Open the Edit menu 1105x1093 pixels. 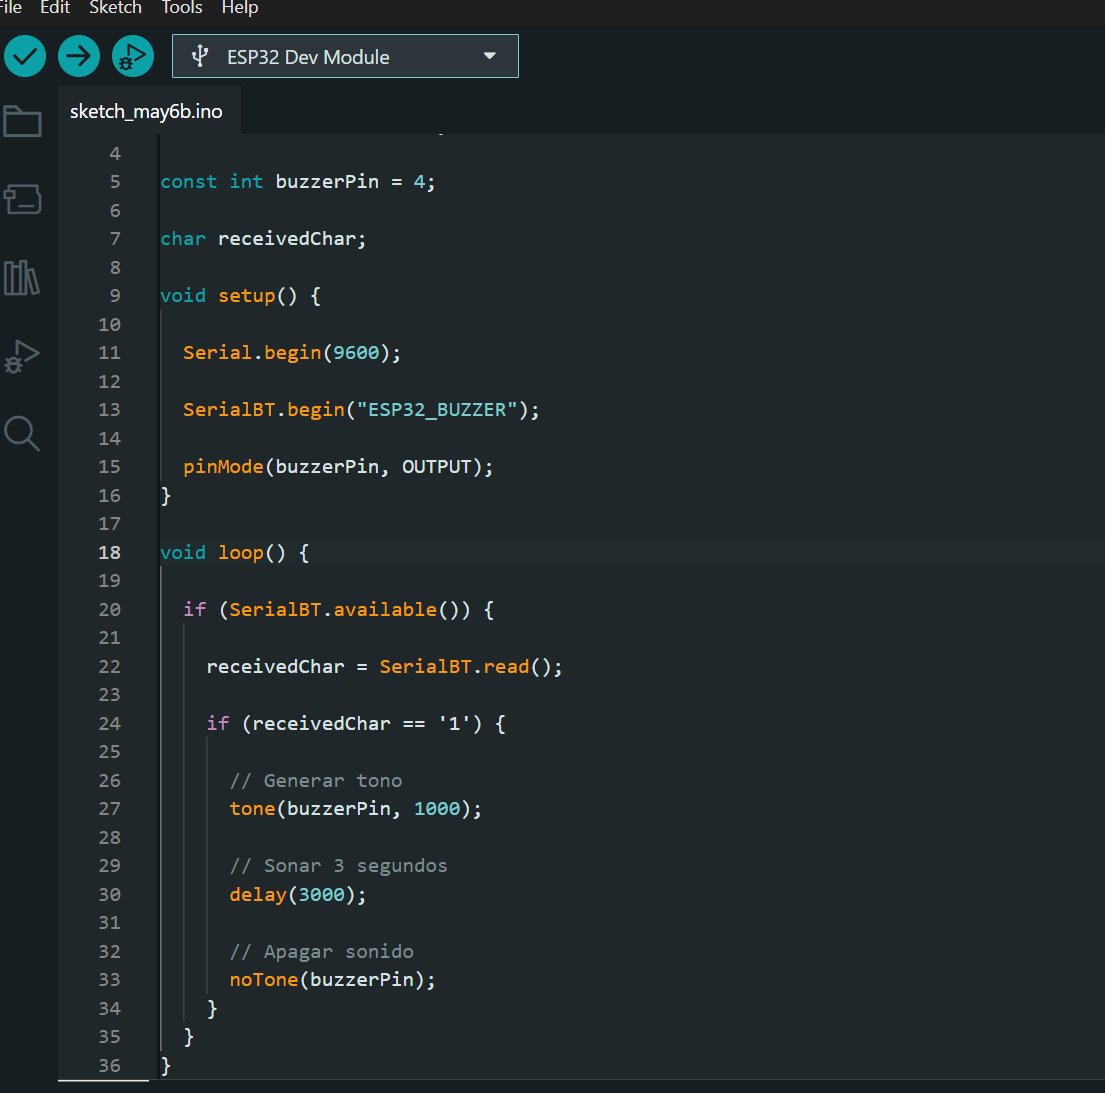[x=55, y=8]
